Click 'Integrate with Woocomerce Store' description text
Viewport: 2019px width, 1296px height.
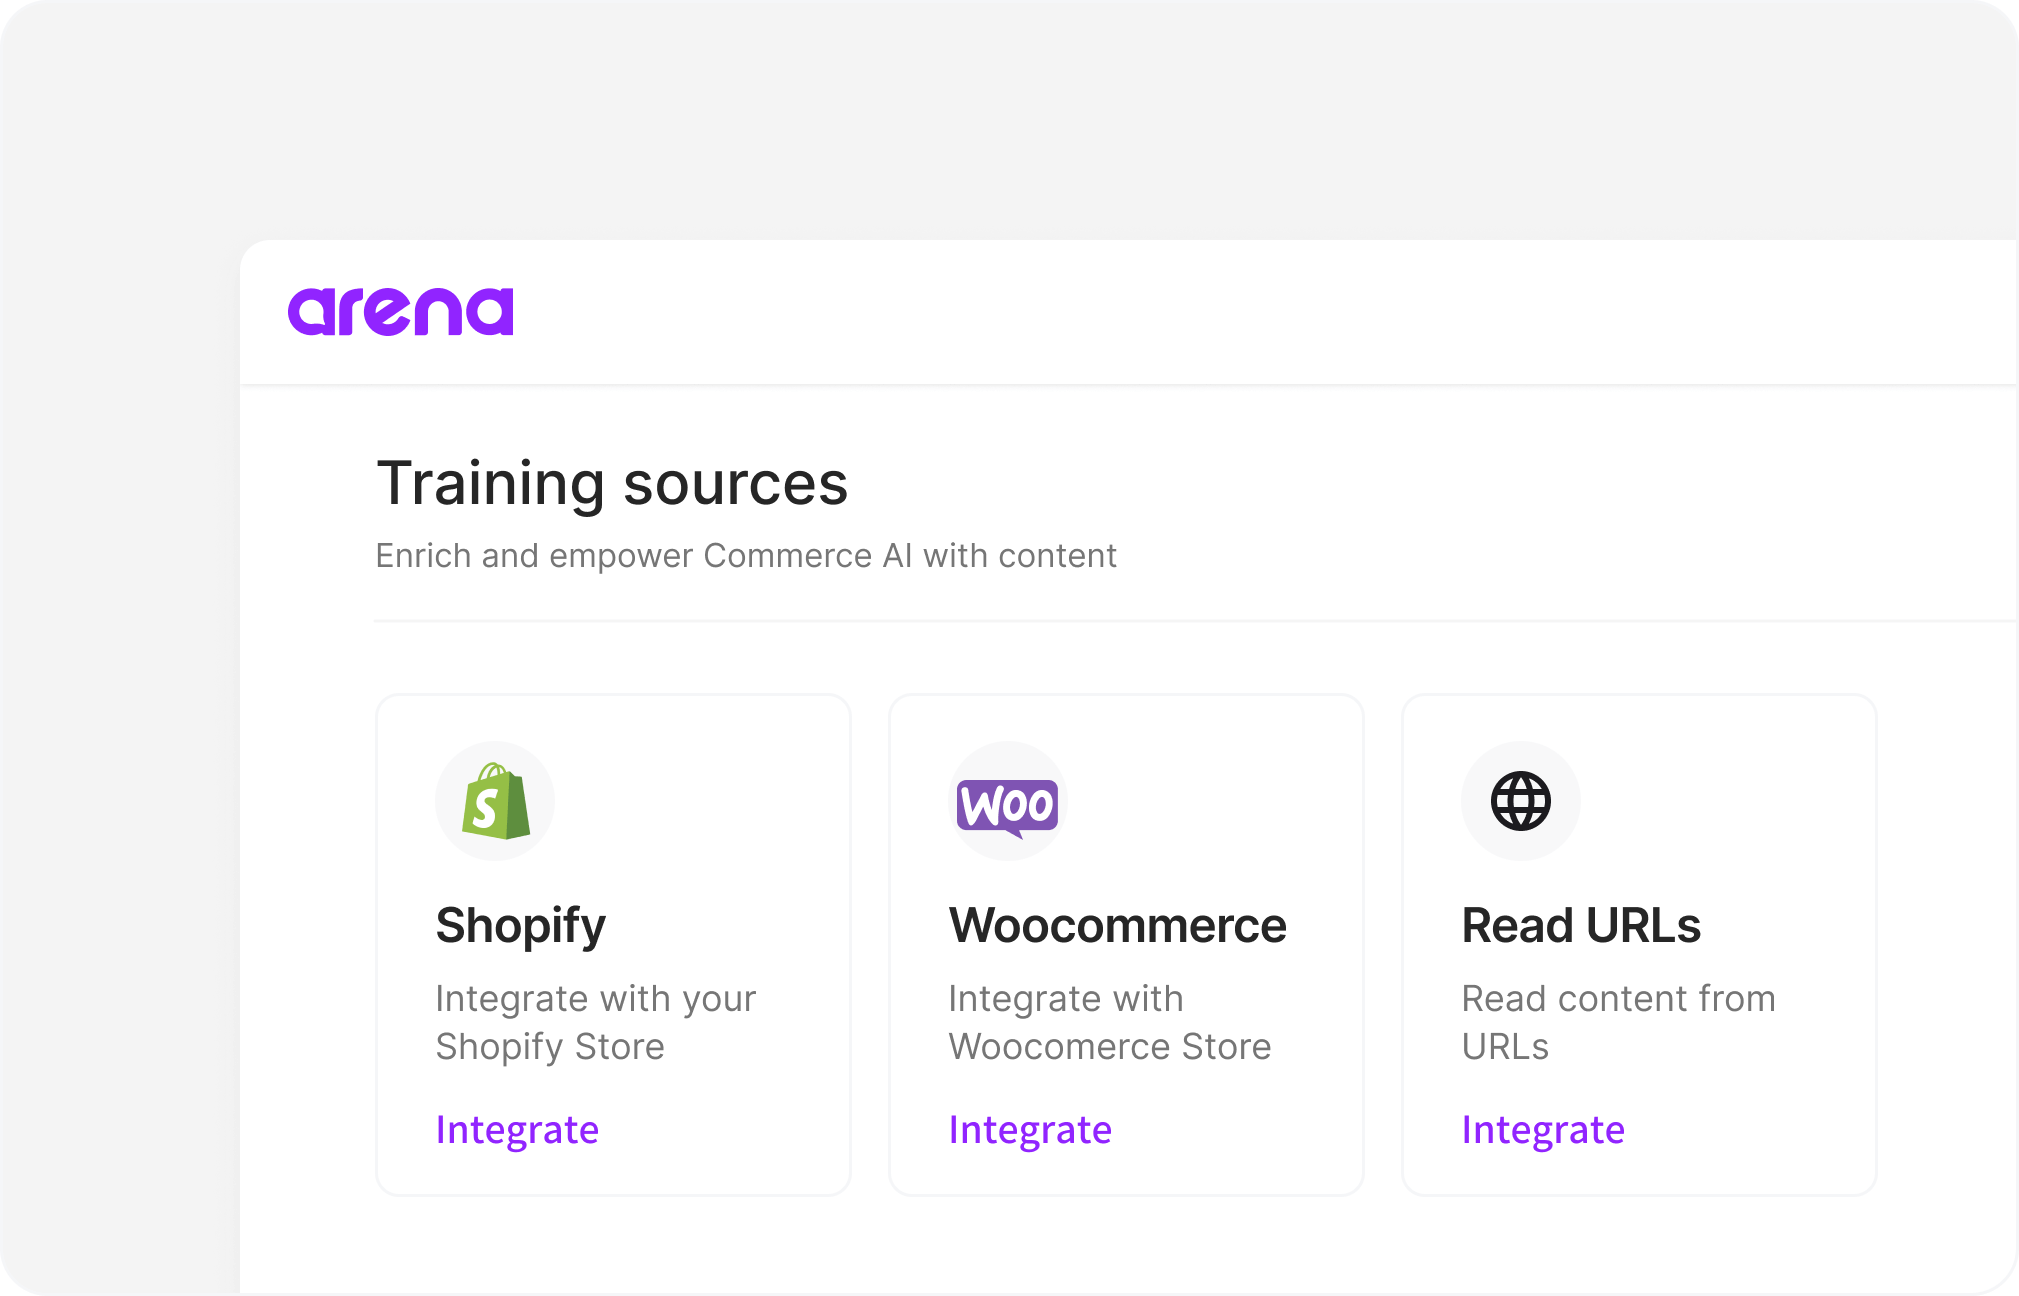click(1110, 1022)
